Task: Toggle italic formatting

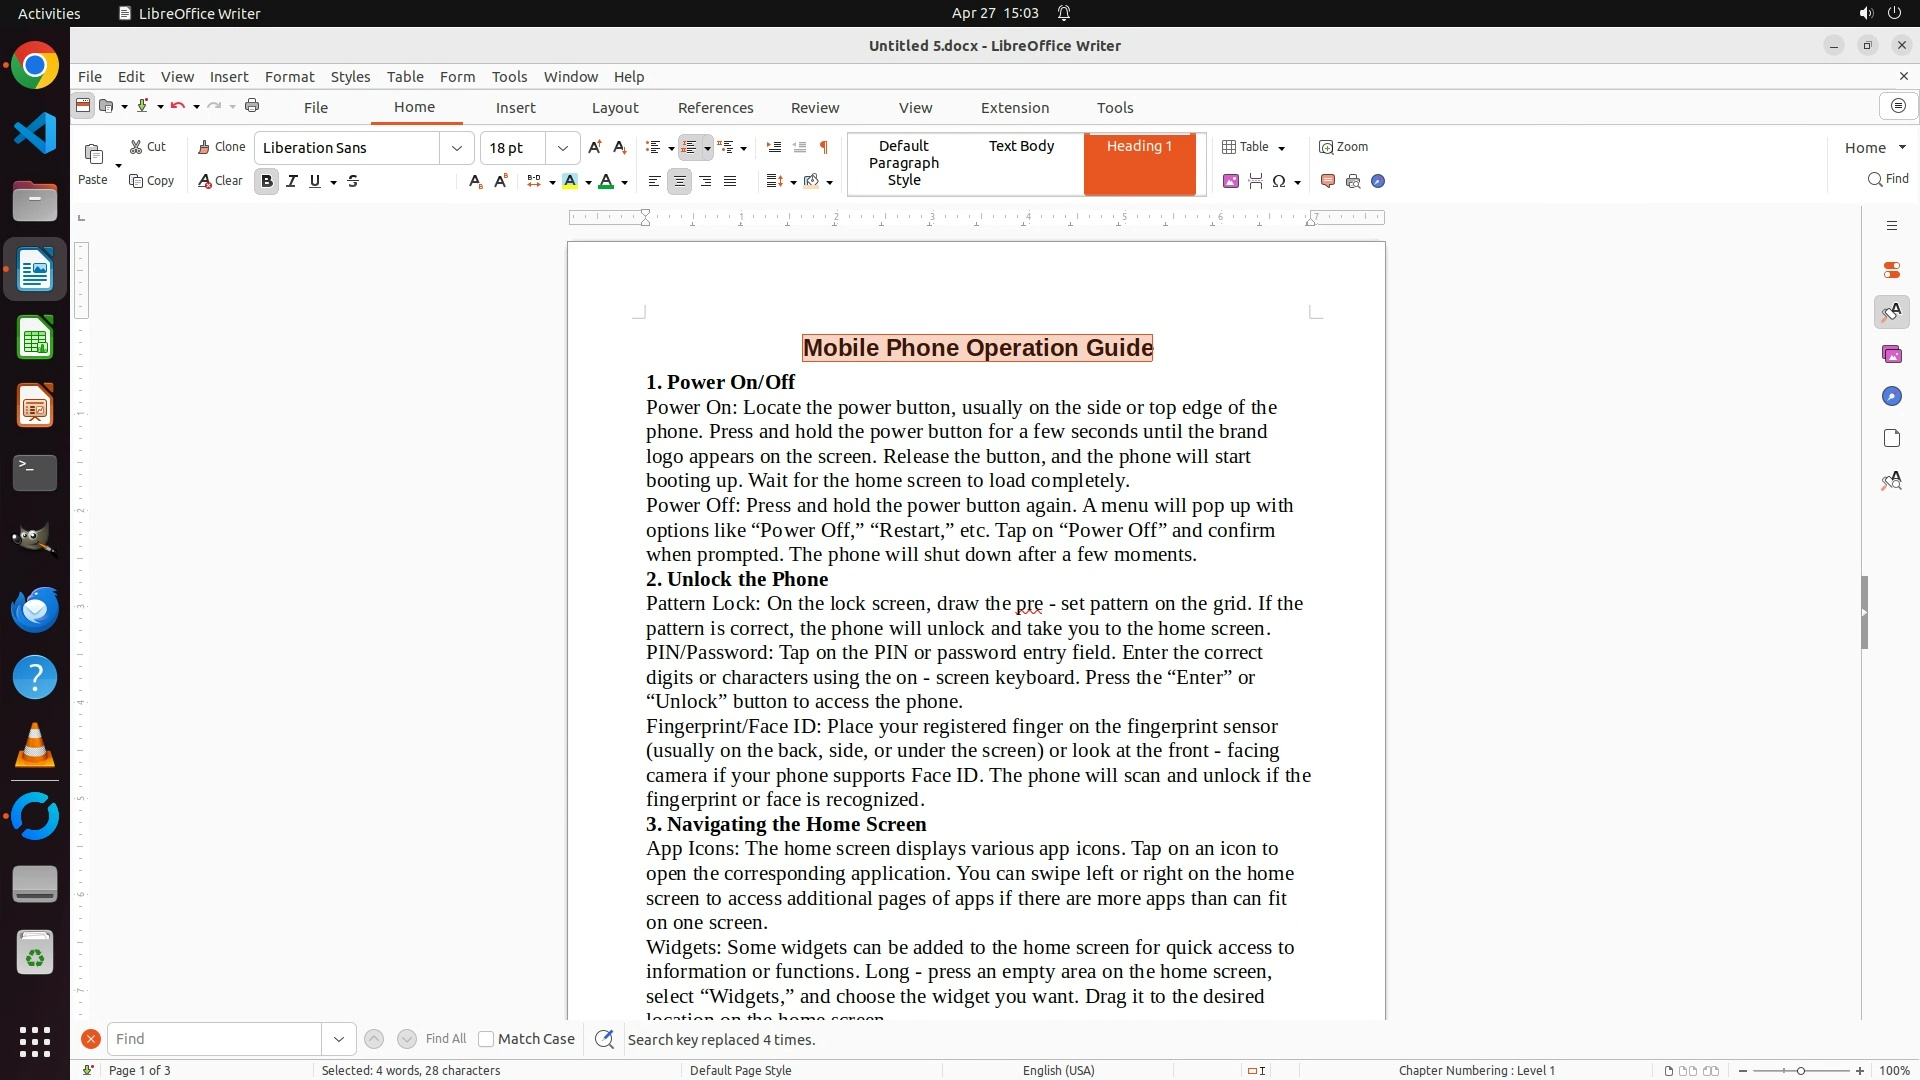Action: (x=291, y=181)
